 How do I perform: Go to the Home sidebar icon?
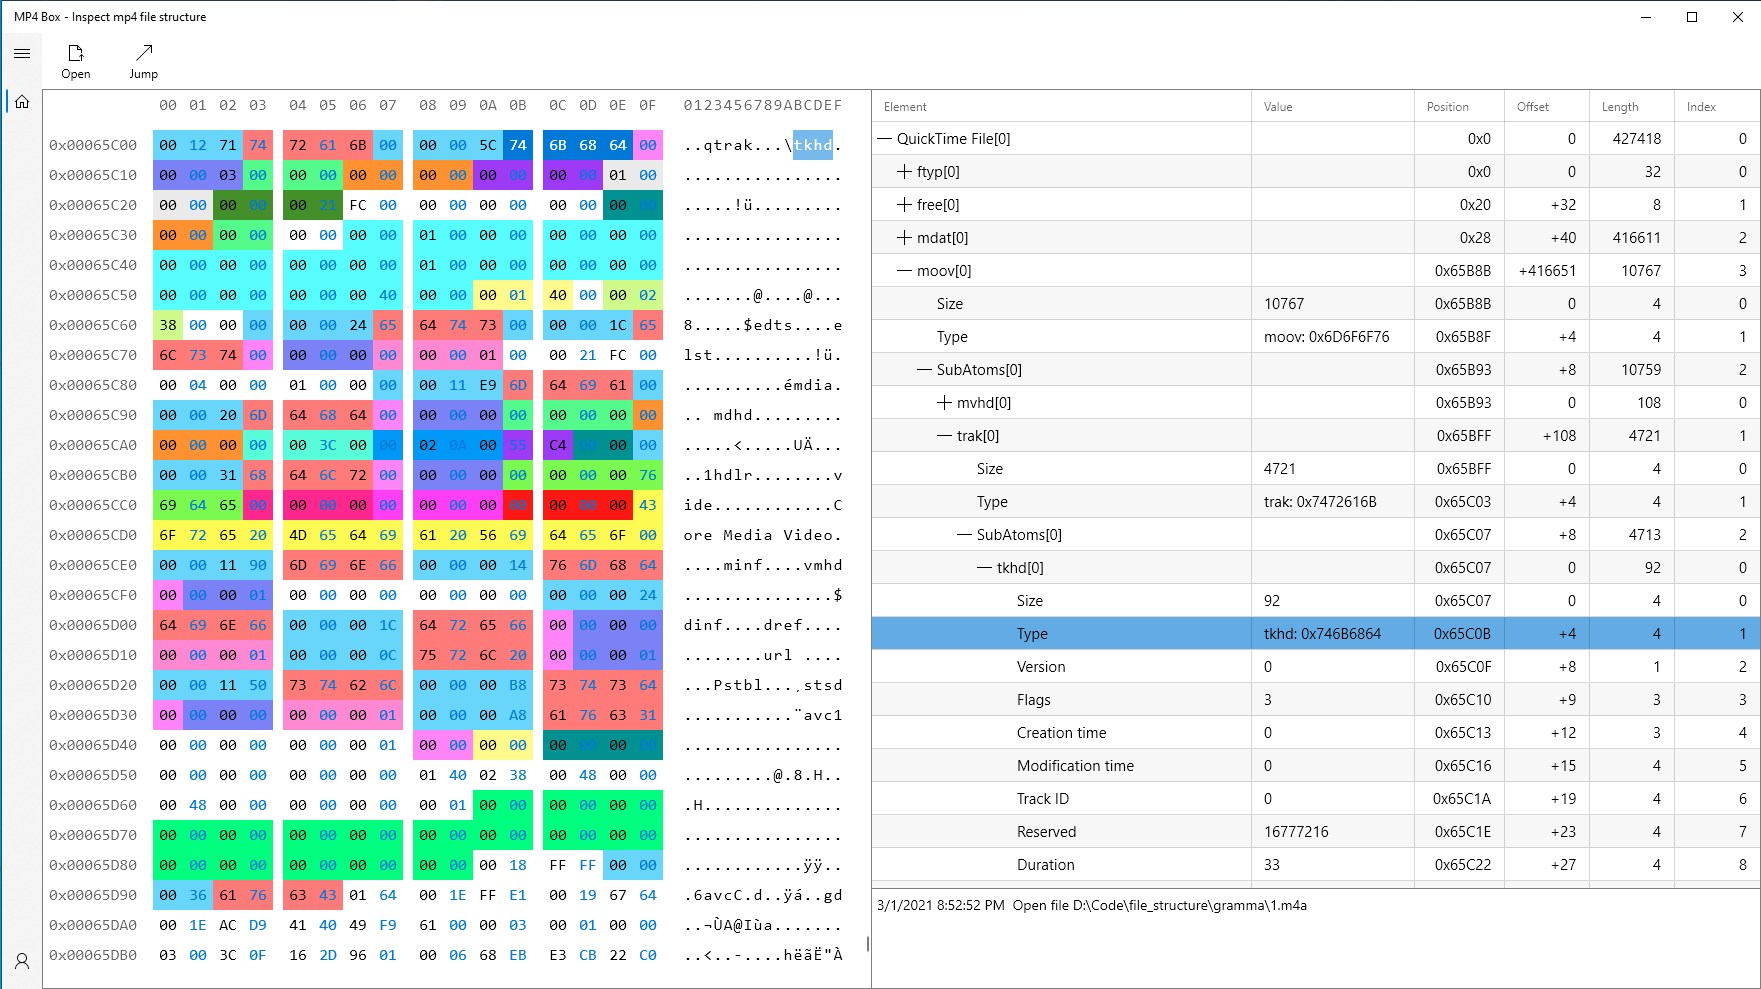[x=22, y=101]
